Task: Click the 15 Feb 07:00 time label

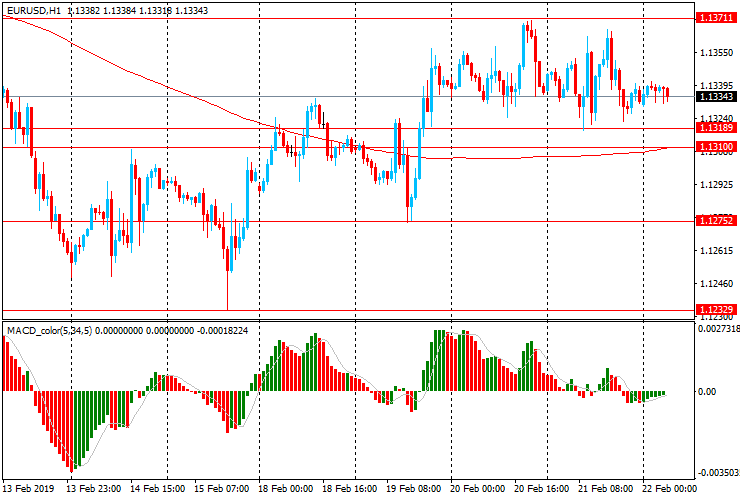Action: tap(222, 488)
